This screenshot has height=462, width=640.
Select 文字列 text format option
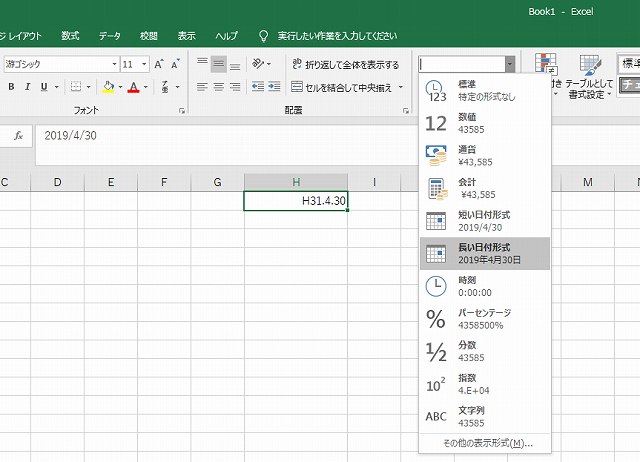tap(485, 417)
